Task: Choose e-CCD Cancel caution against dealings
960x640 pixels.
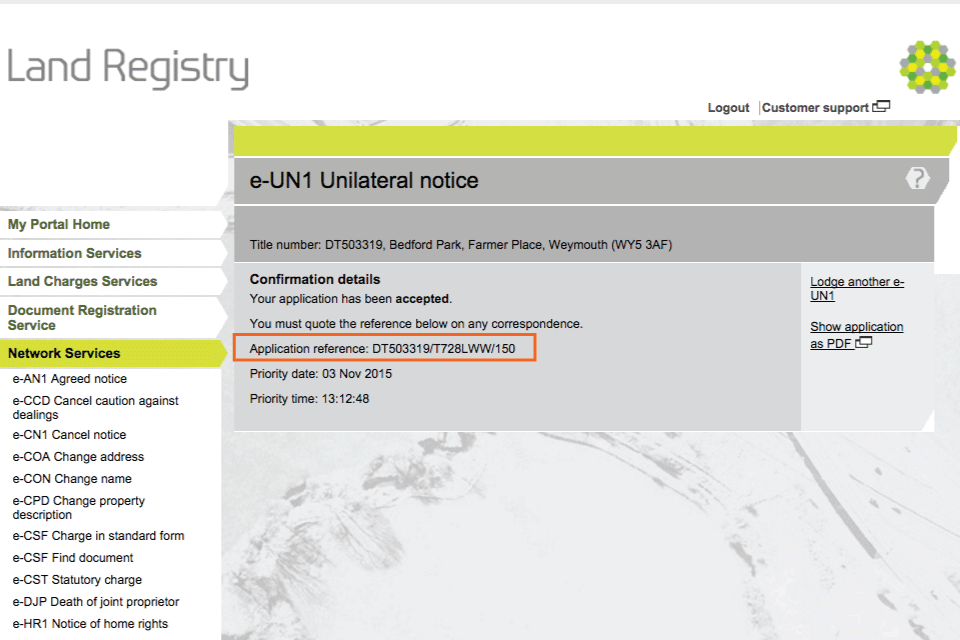Action: pos(95,408)
